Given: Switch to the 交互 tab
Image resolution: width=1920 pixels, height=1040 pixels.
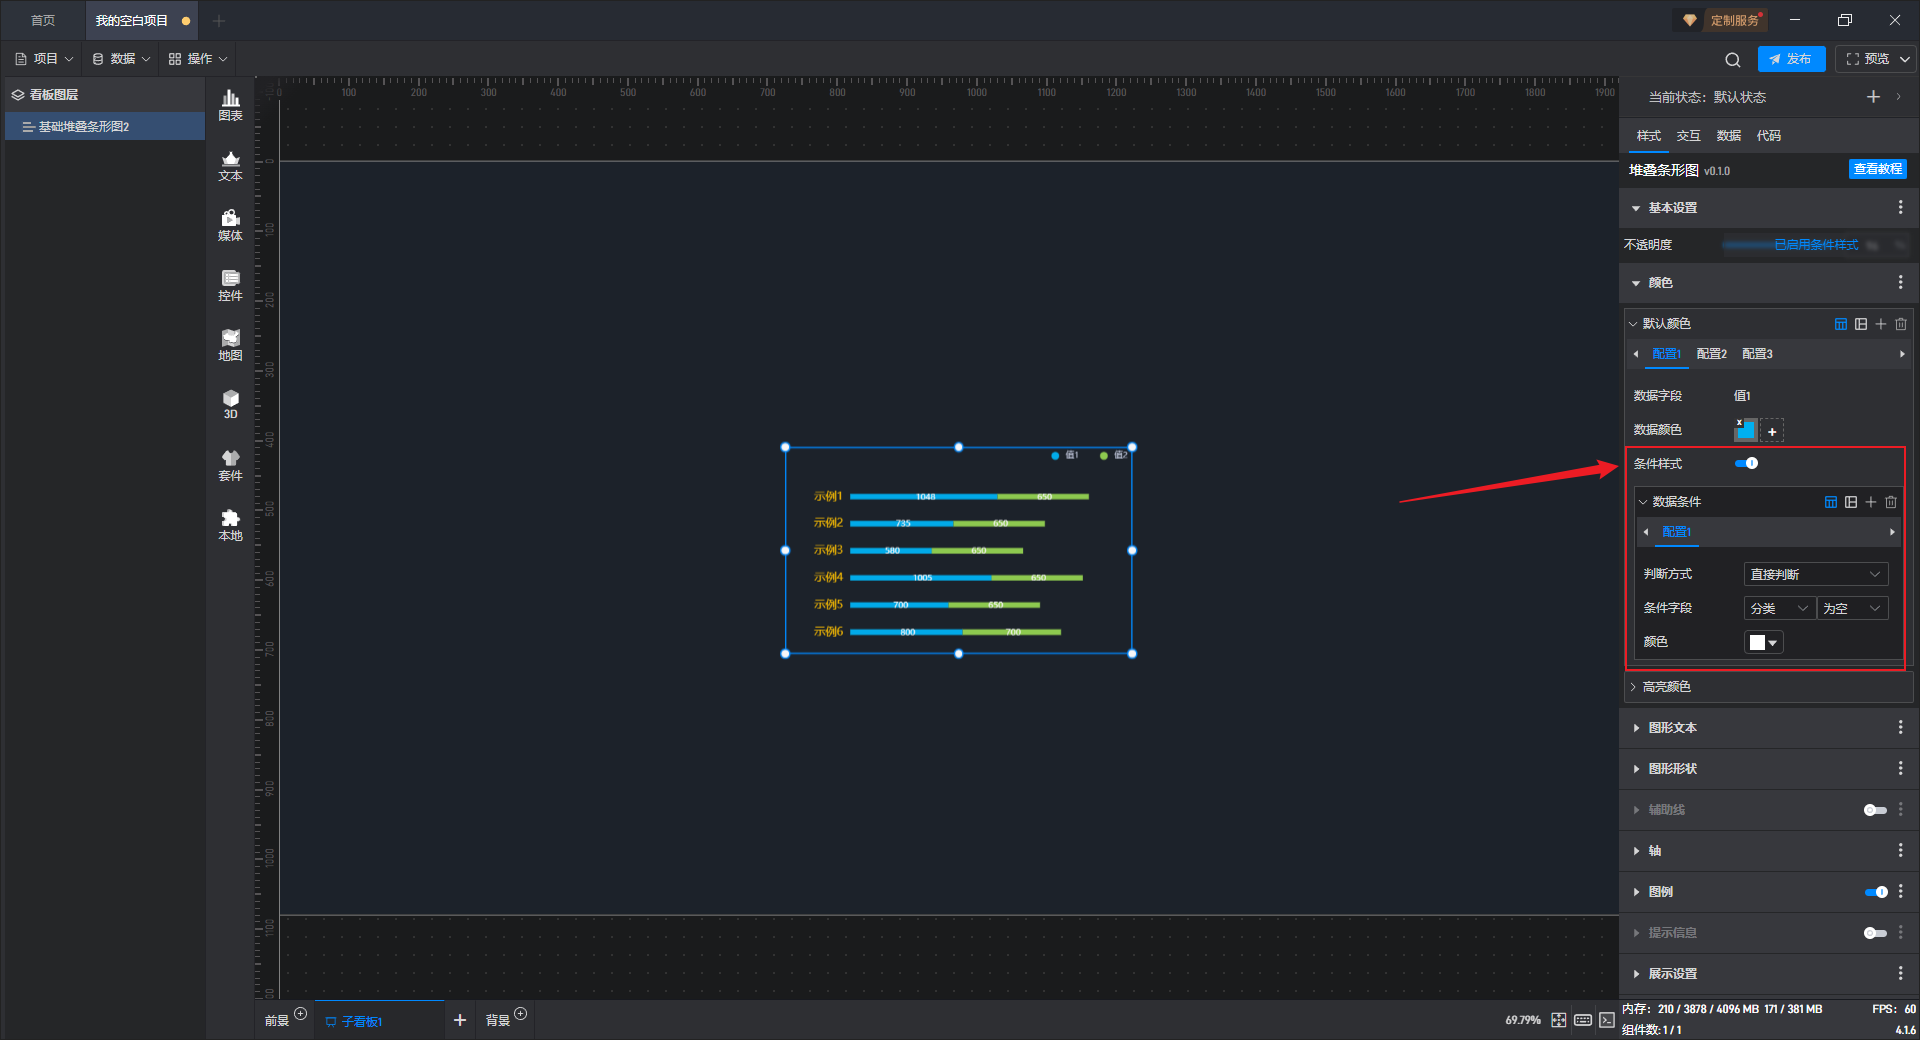Looking at the screenshot, I should (x=1689, y=136).
